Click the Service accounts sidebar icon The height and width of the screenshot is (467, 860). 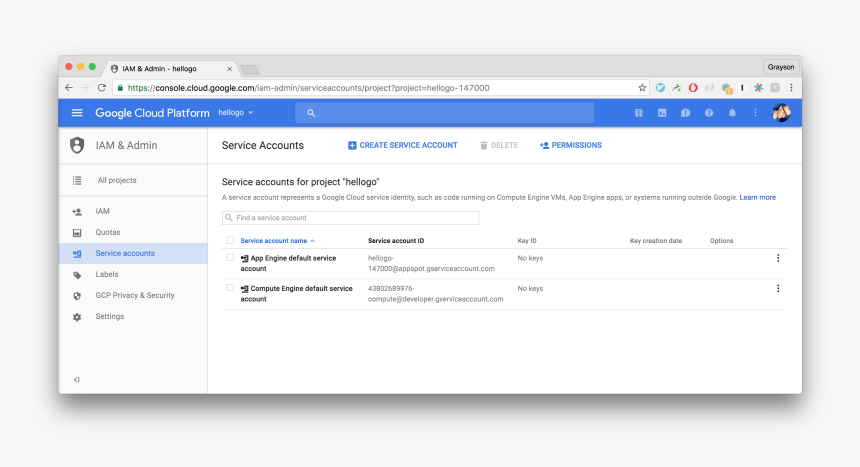tap(77, 254)
